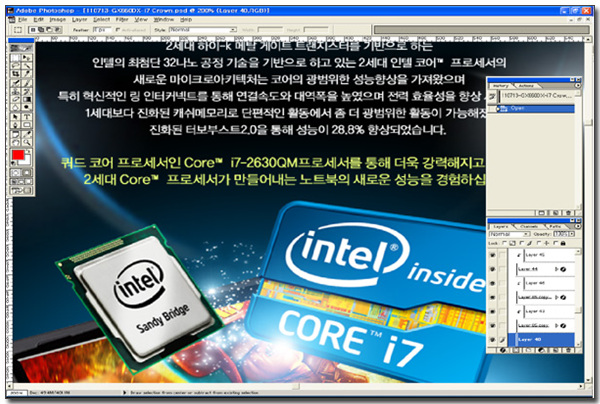Click create new snapshot icon in History panel
This screenshot has width=600, height=404.
coord(556,213)
